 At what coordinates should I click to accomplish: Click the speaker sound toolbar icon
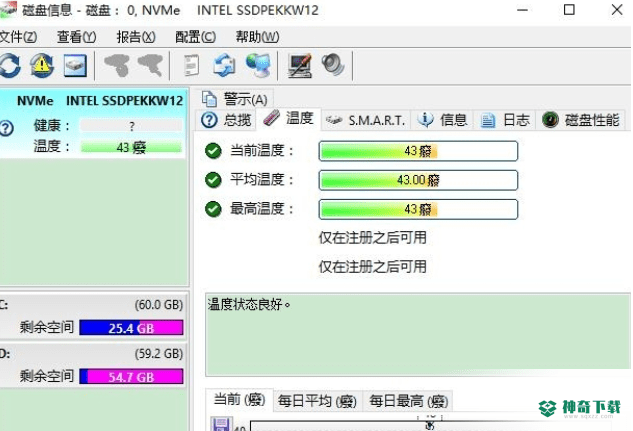[333, 65]
